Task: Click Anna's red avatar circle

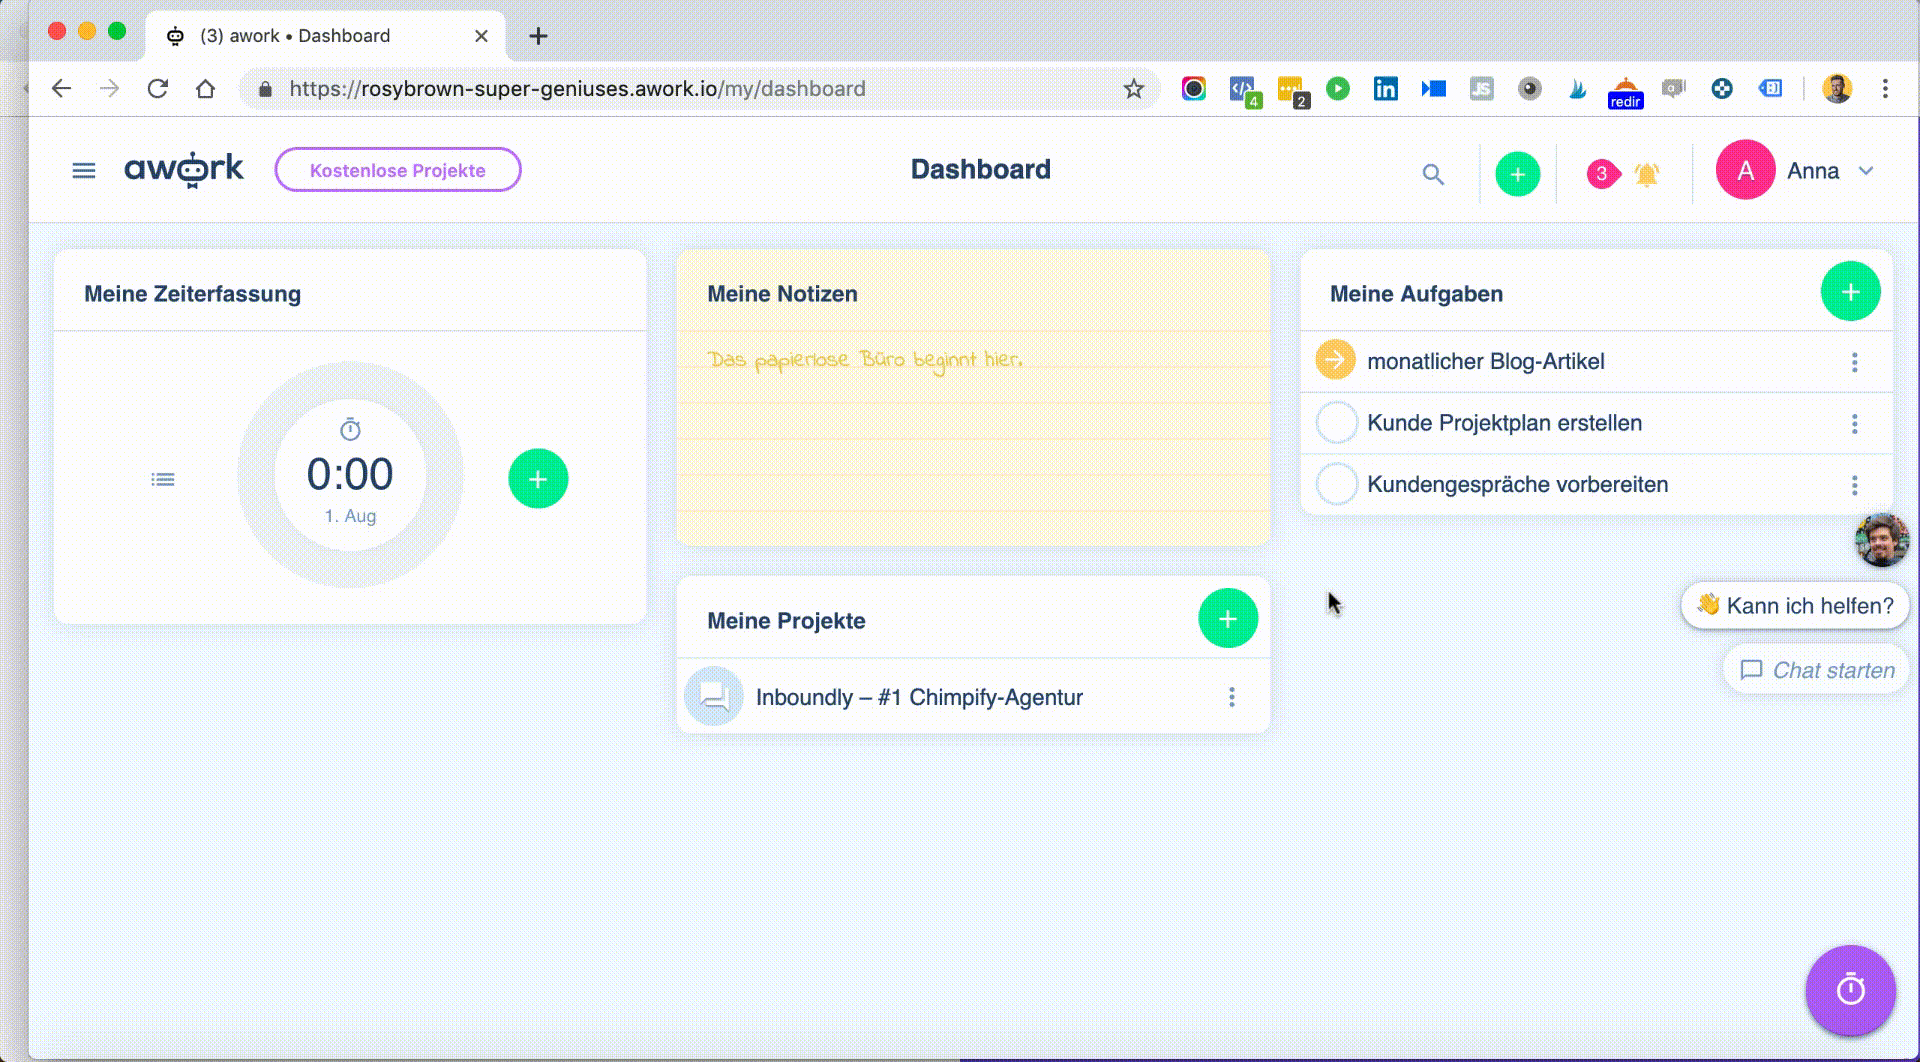Action: tap(1745, 170)
